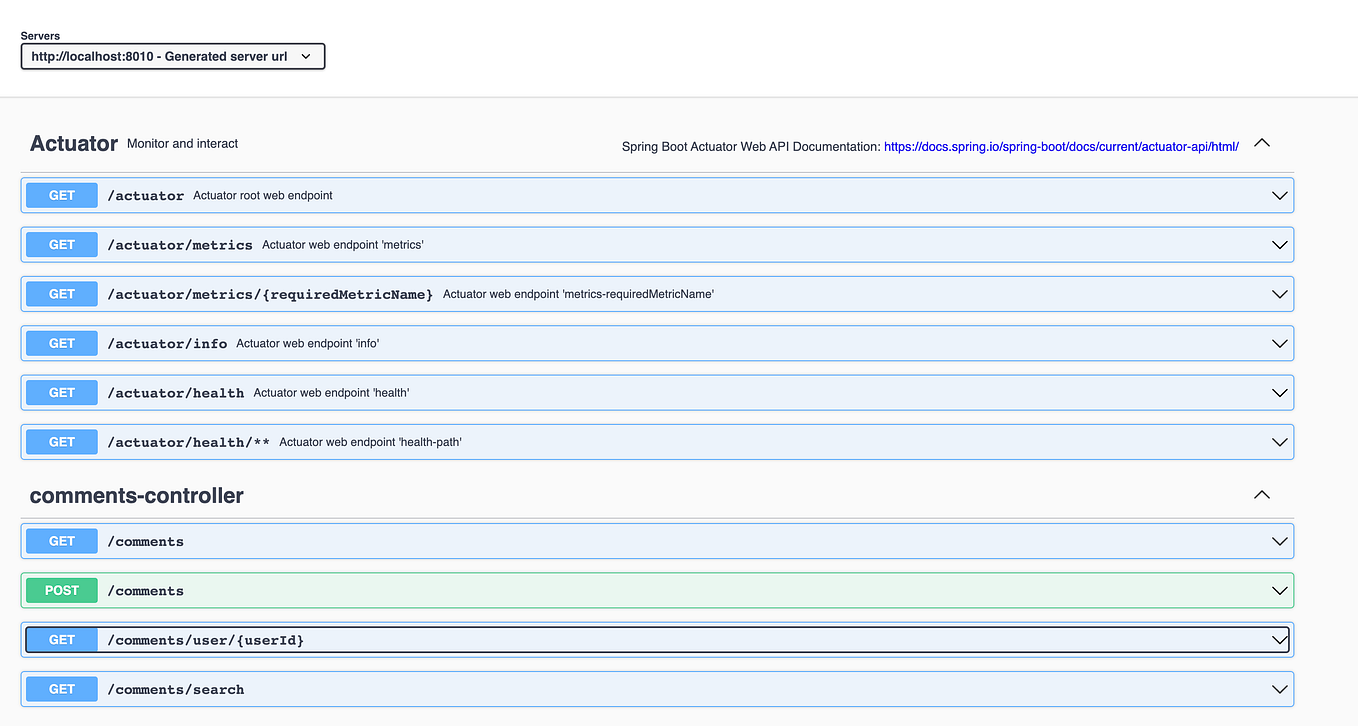Click GET badge for /actuator
Image resolution: width=1358 pixels, height=726 pixels.
tap(62, 196)
